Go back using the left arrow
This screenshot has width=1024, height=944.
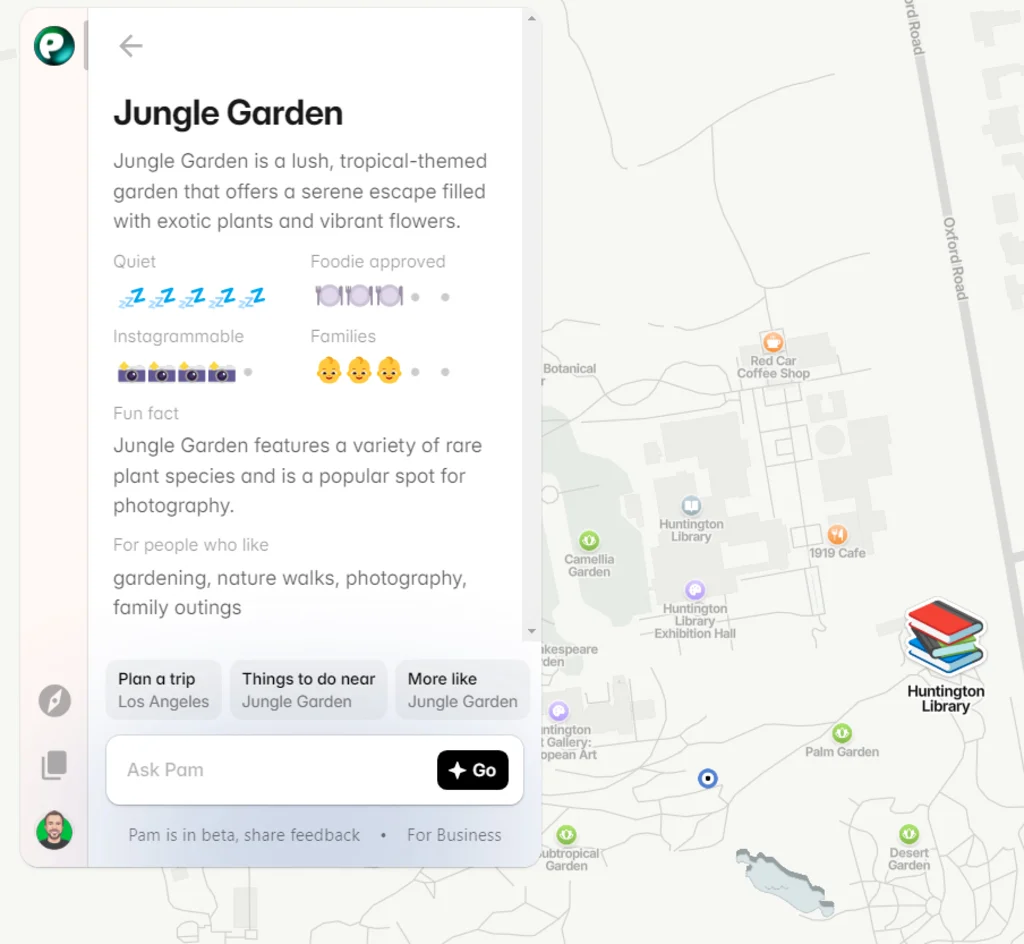click(131, 46)
